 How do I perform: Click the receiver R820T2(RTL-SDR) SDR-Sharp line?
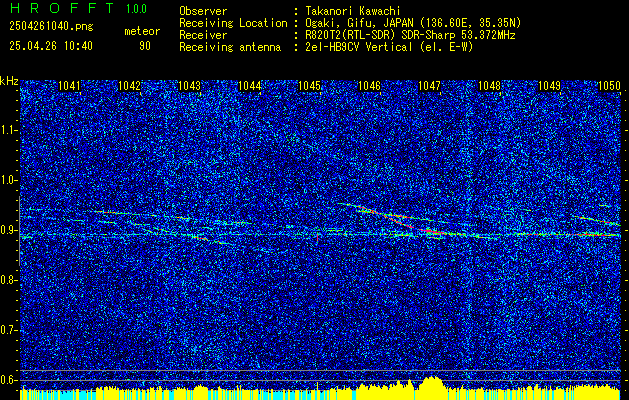[410, 35]
